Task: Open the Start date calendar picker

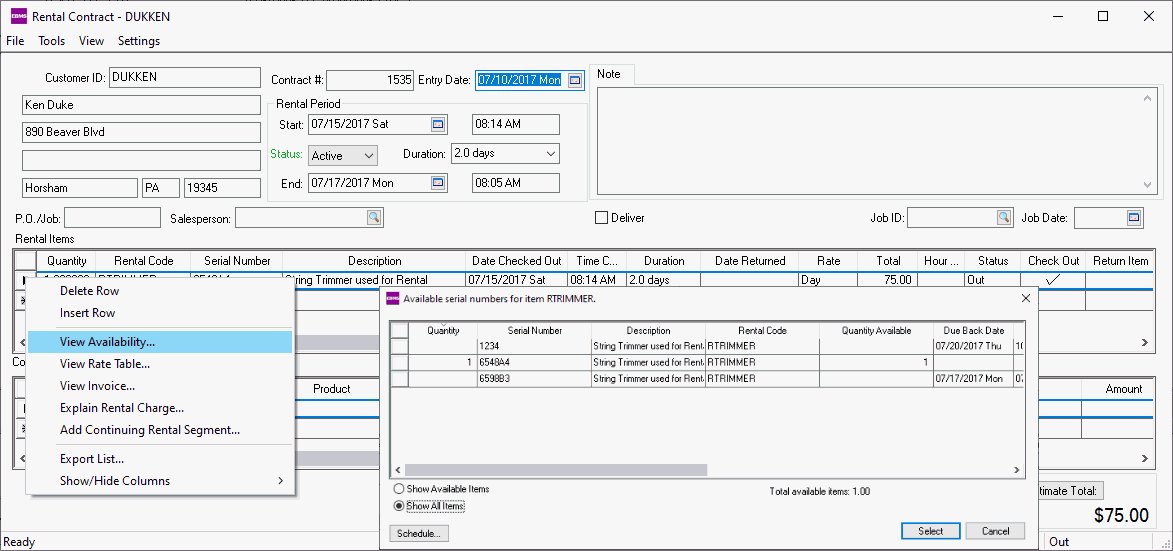Action: click(437, 124)
